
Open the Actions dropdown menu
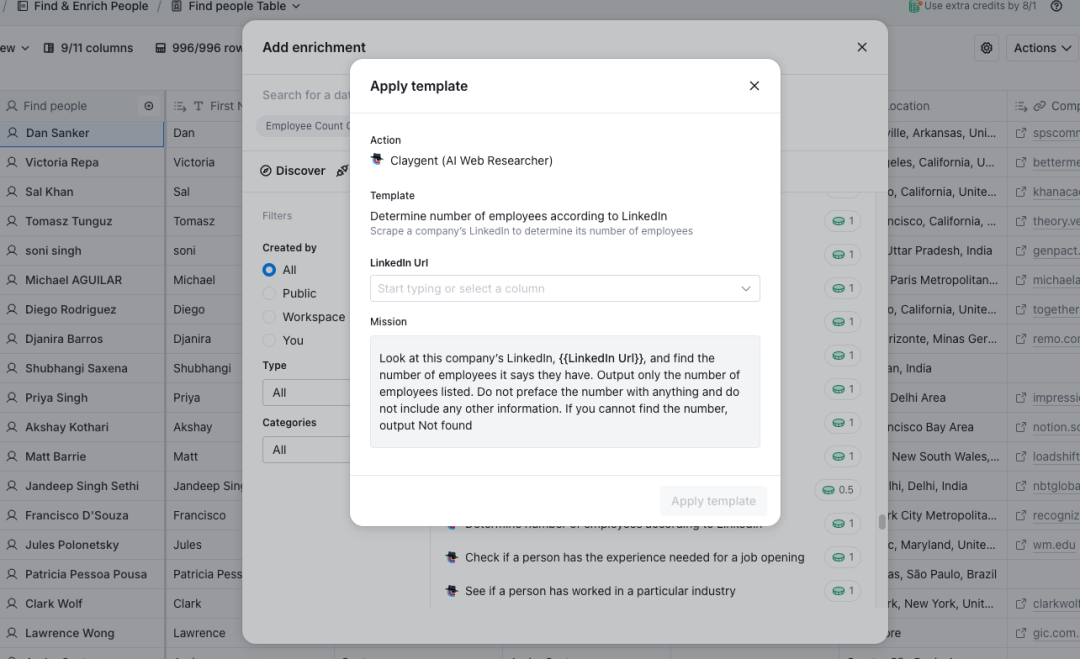click(x=1041, y=48)
